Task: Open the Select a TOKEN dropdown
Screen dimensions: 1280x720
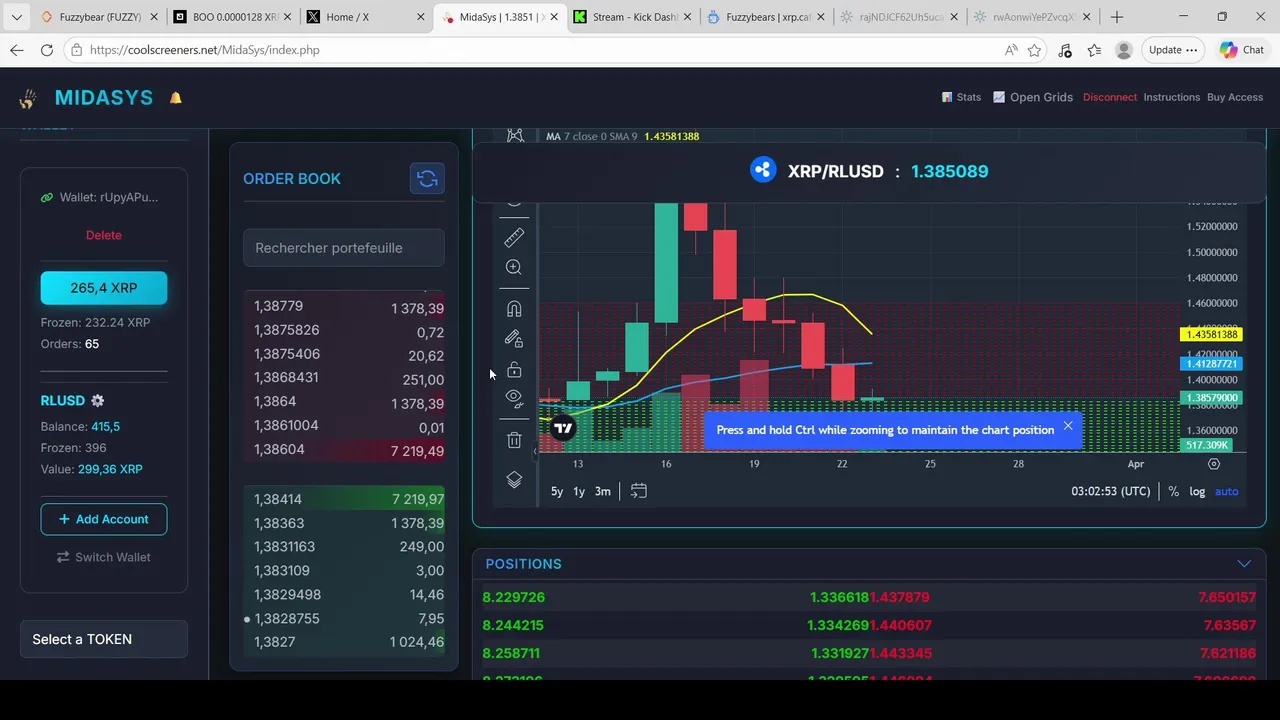Action: tap(104, 639)
